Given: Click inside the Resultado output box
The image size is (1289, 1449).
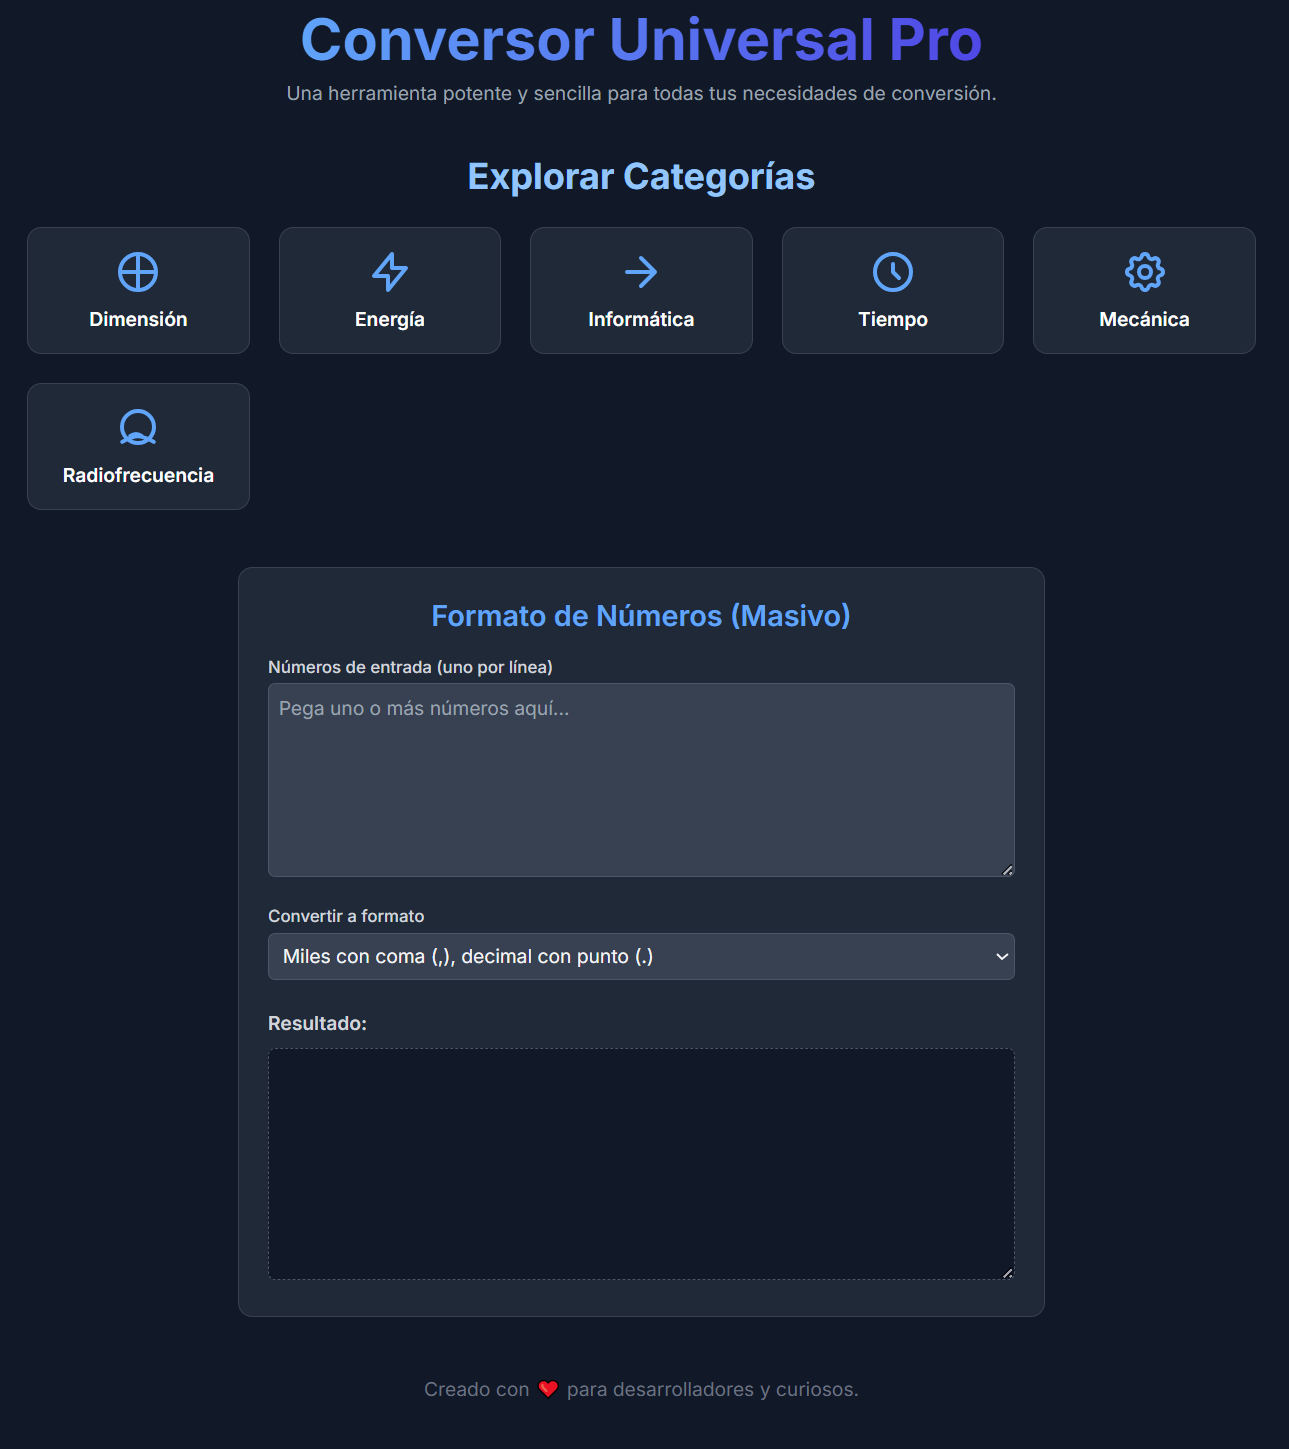Looking at the screenshot, I should point(641,1164).
